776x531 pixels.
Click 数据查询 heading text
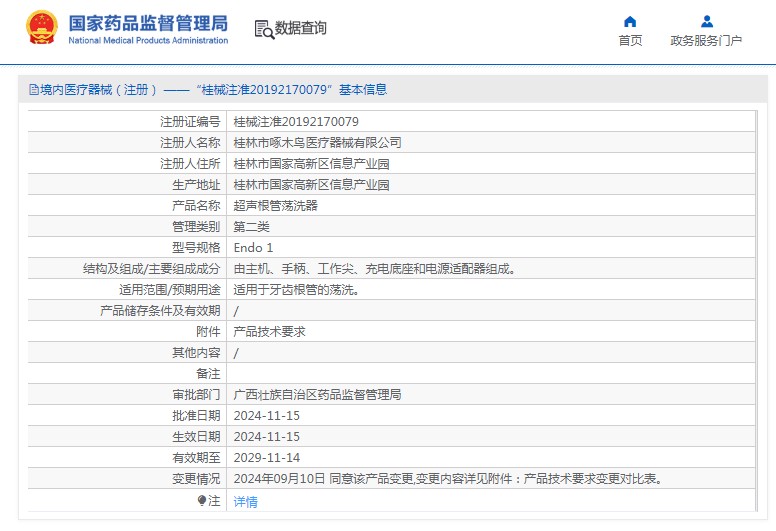(300, 28)
